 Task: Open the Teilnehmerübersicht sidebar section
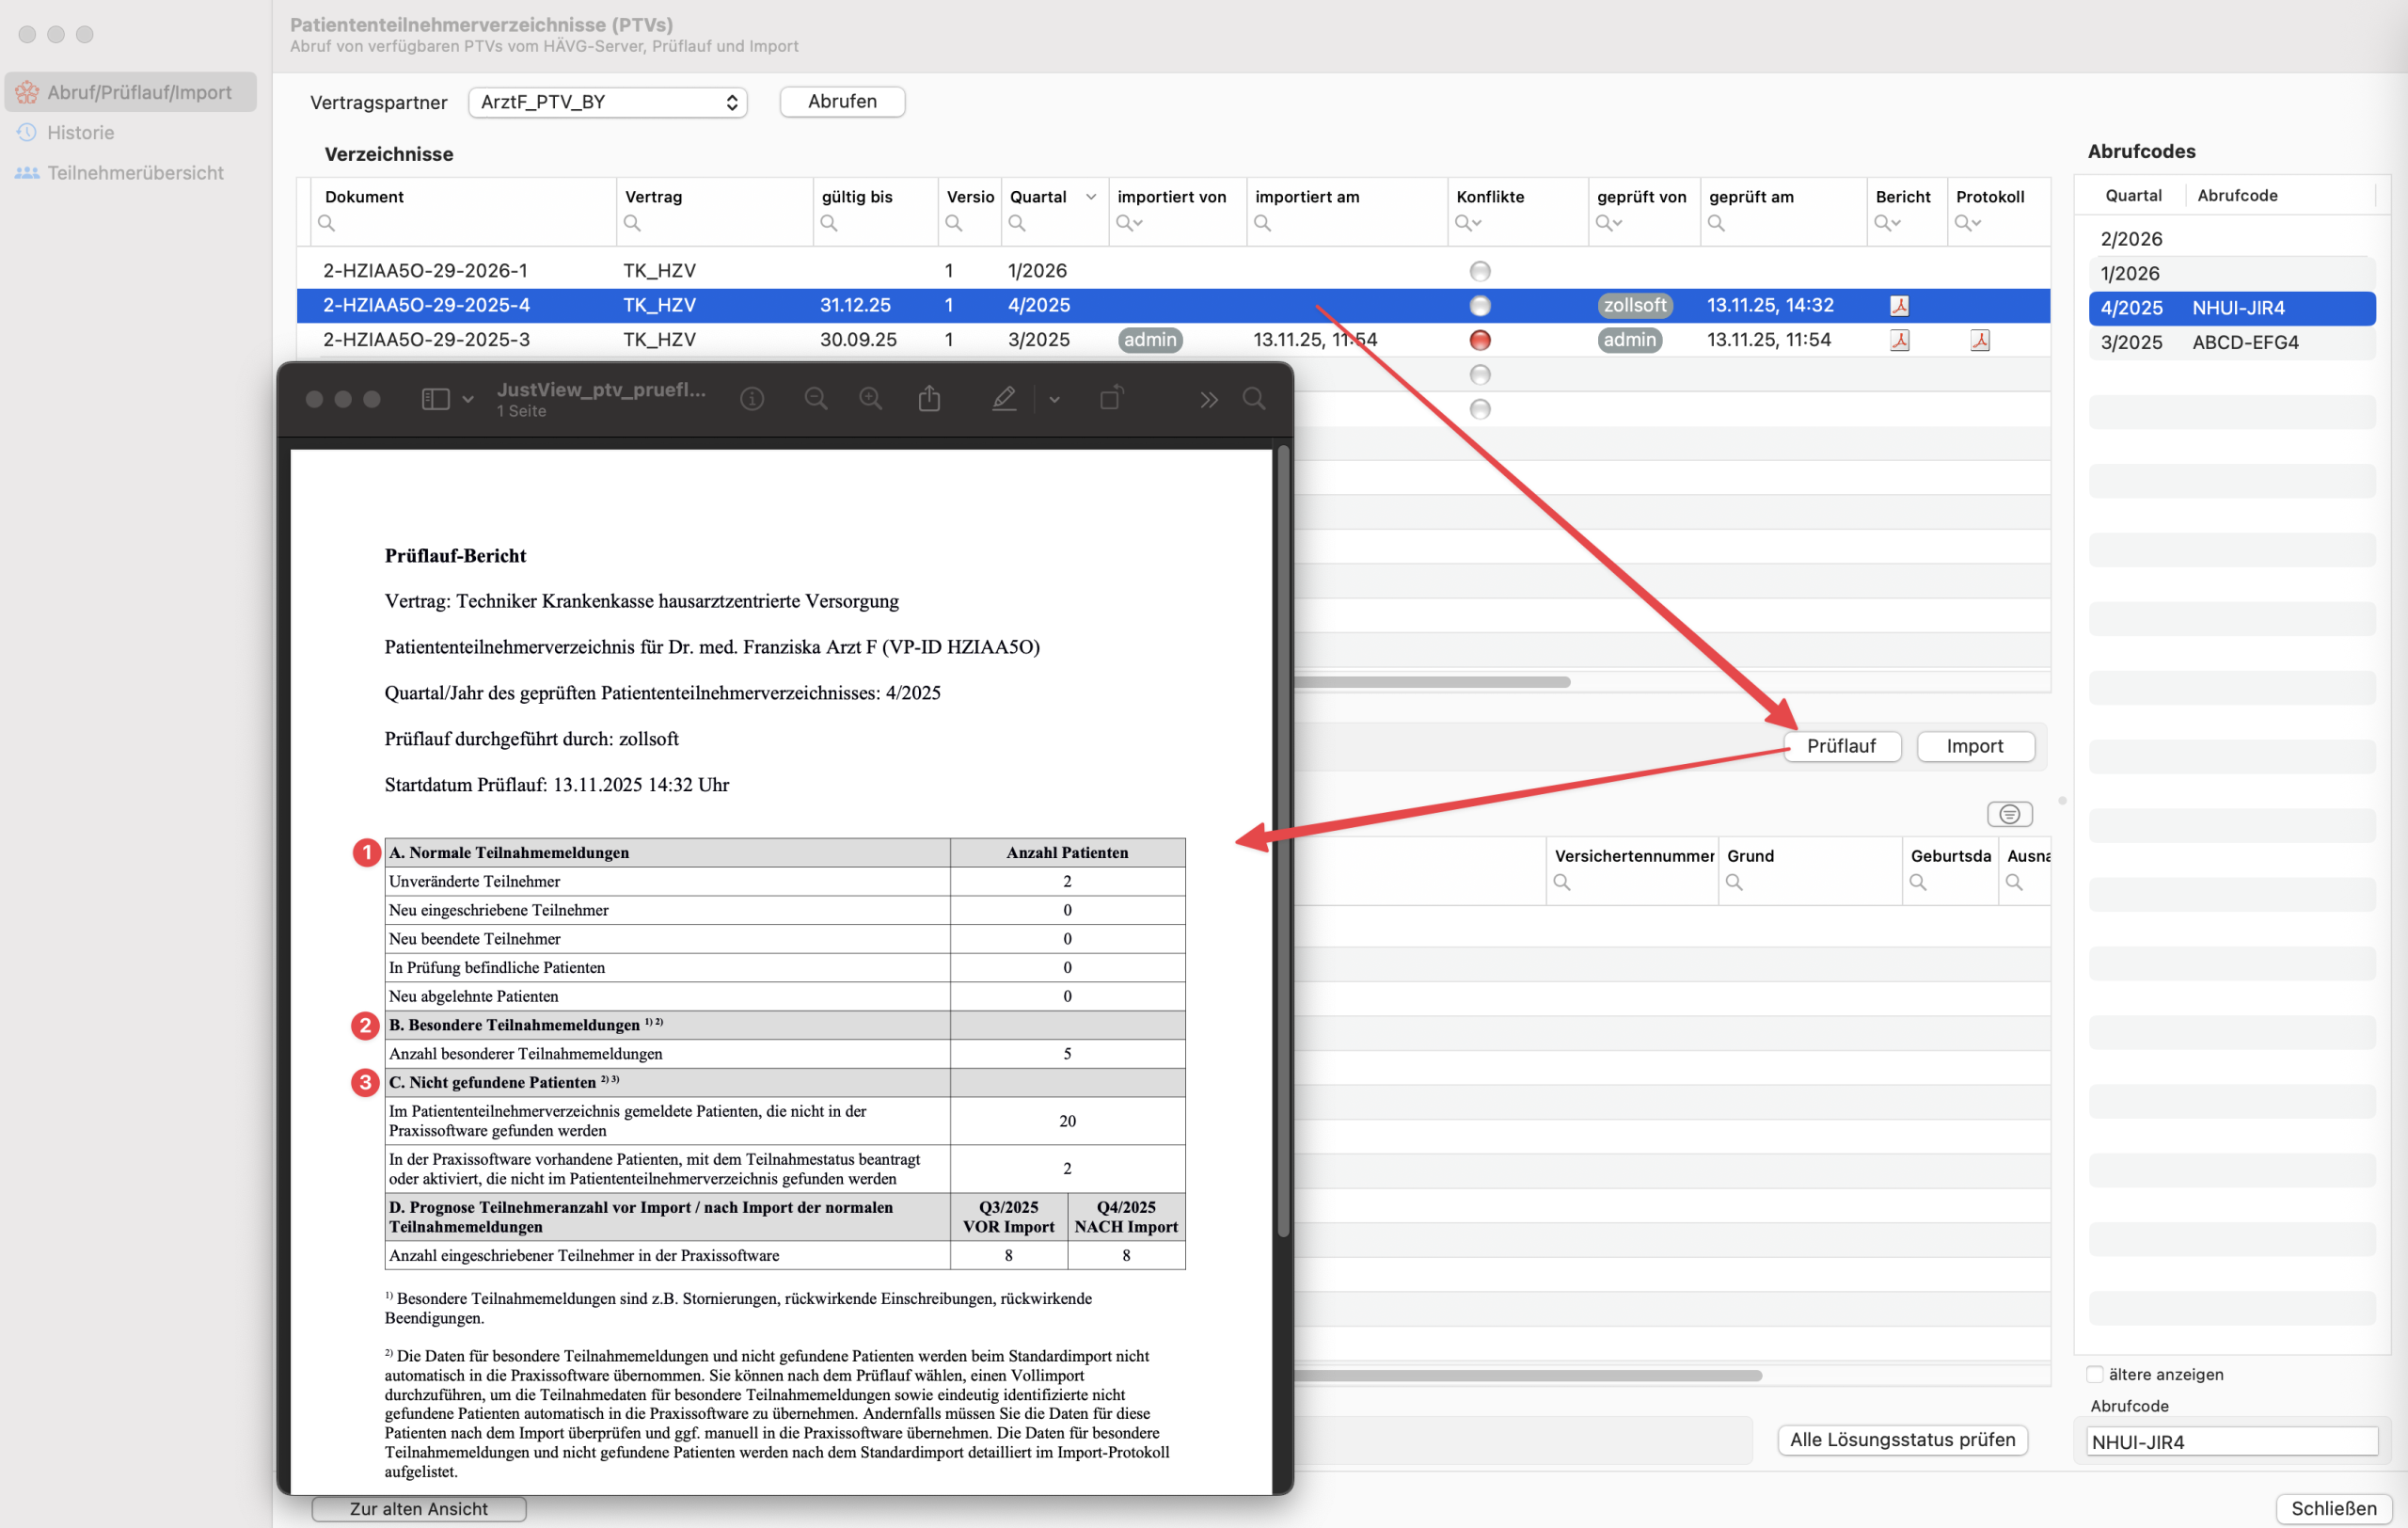click(135, 173)
